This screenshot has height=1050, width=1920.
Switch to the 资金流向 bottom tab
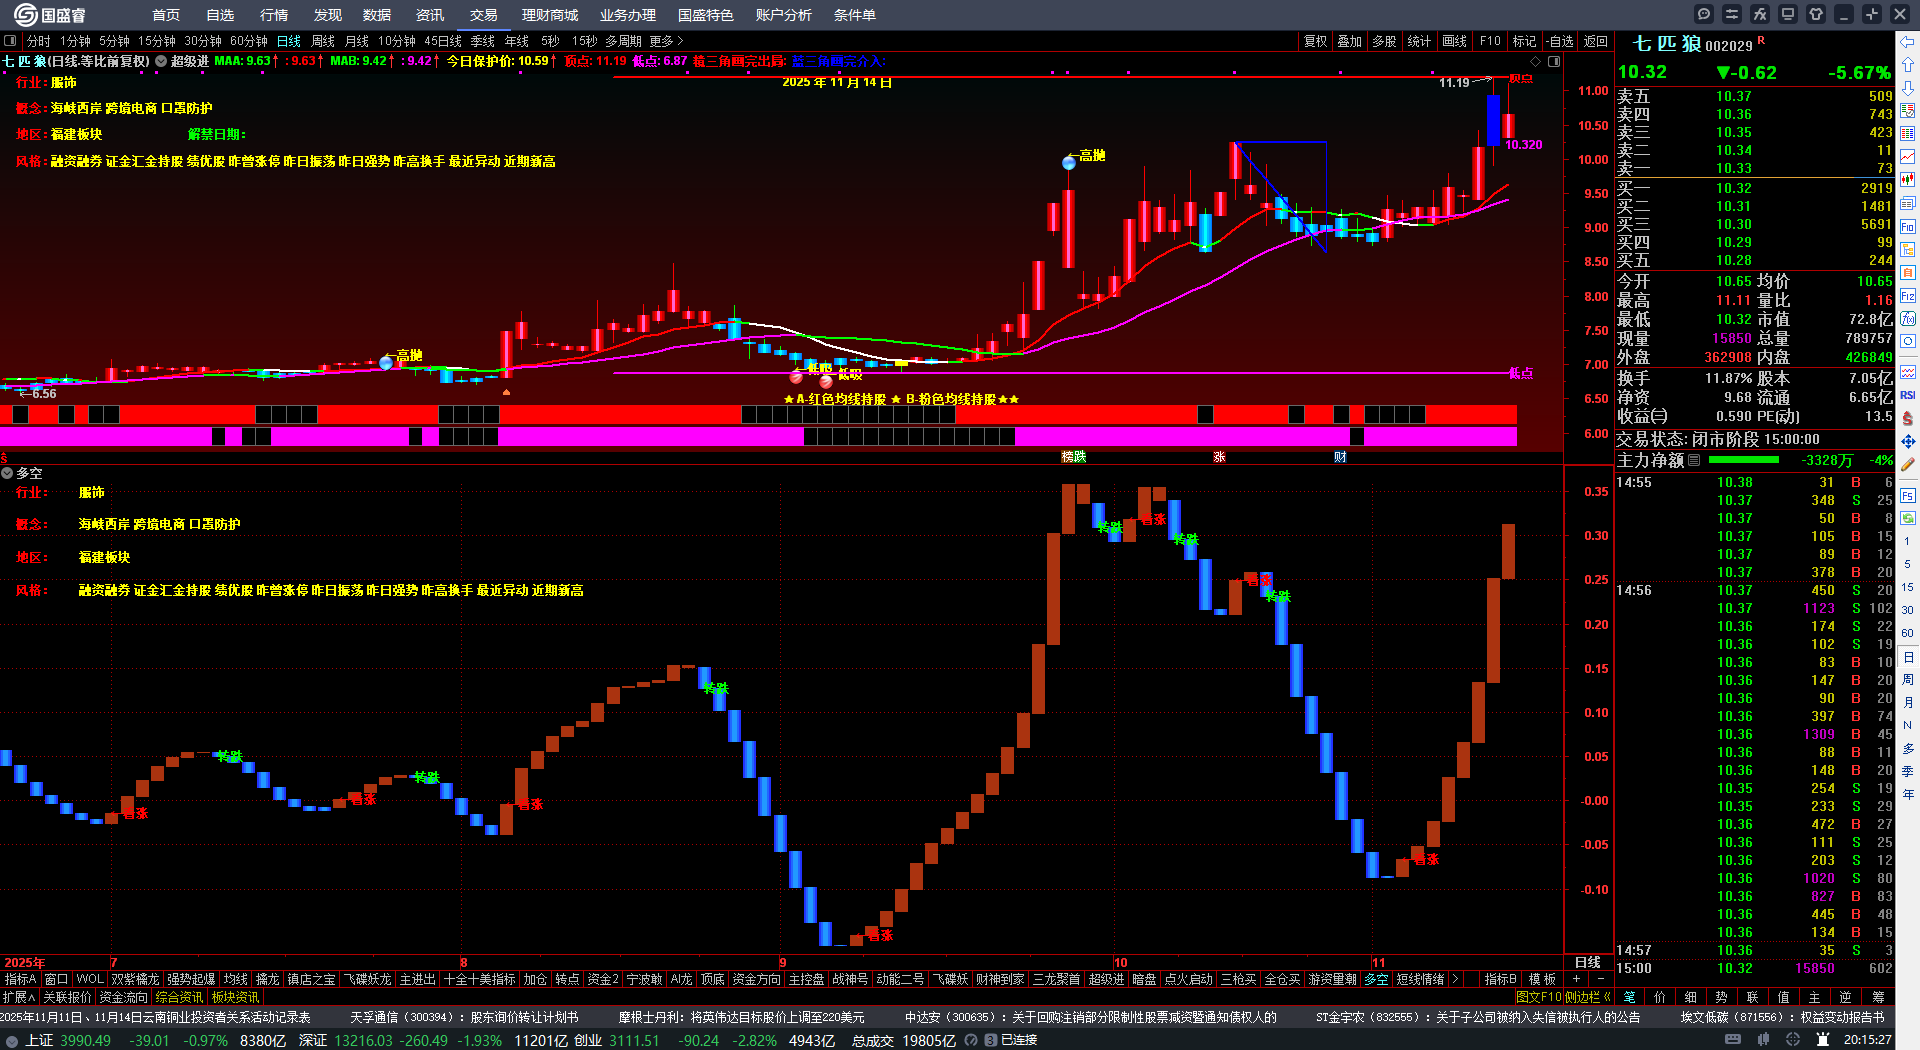click(x=123, y=997)
